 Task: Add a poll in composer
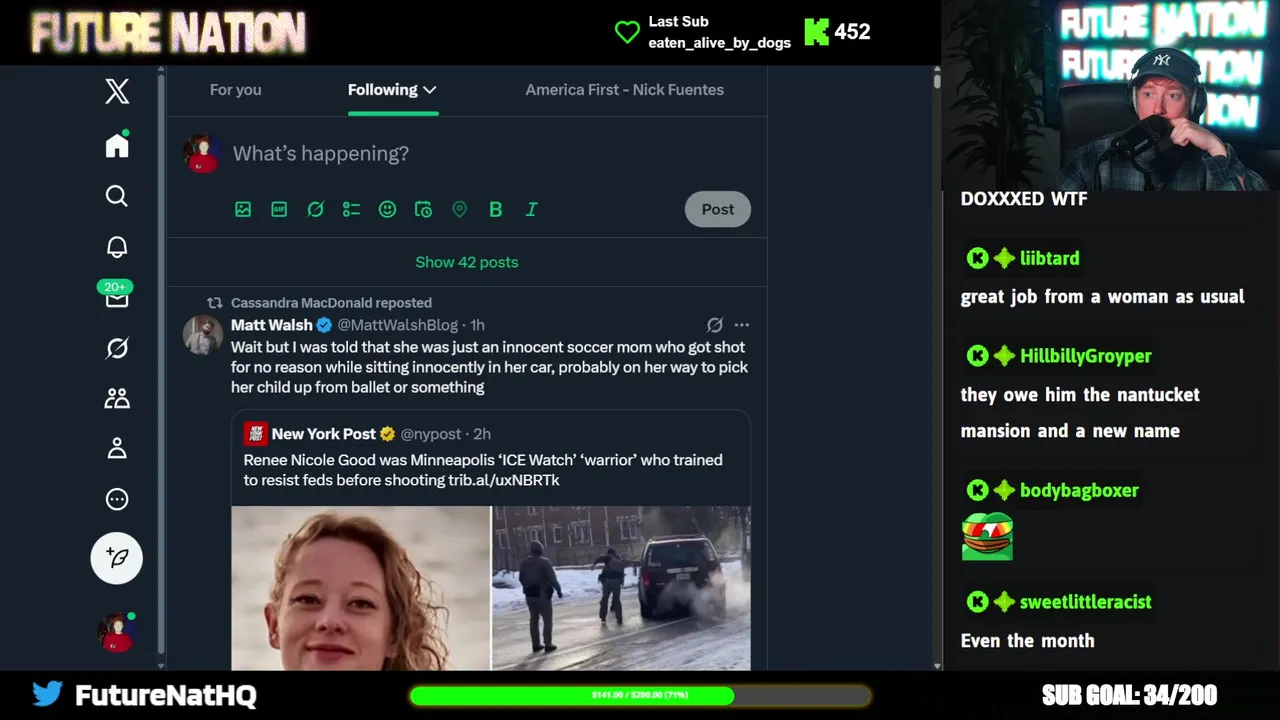[x=351, y=209]
